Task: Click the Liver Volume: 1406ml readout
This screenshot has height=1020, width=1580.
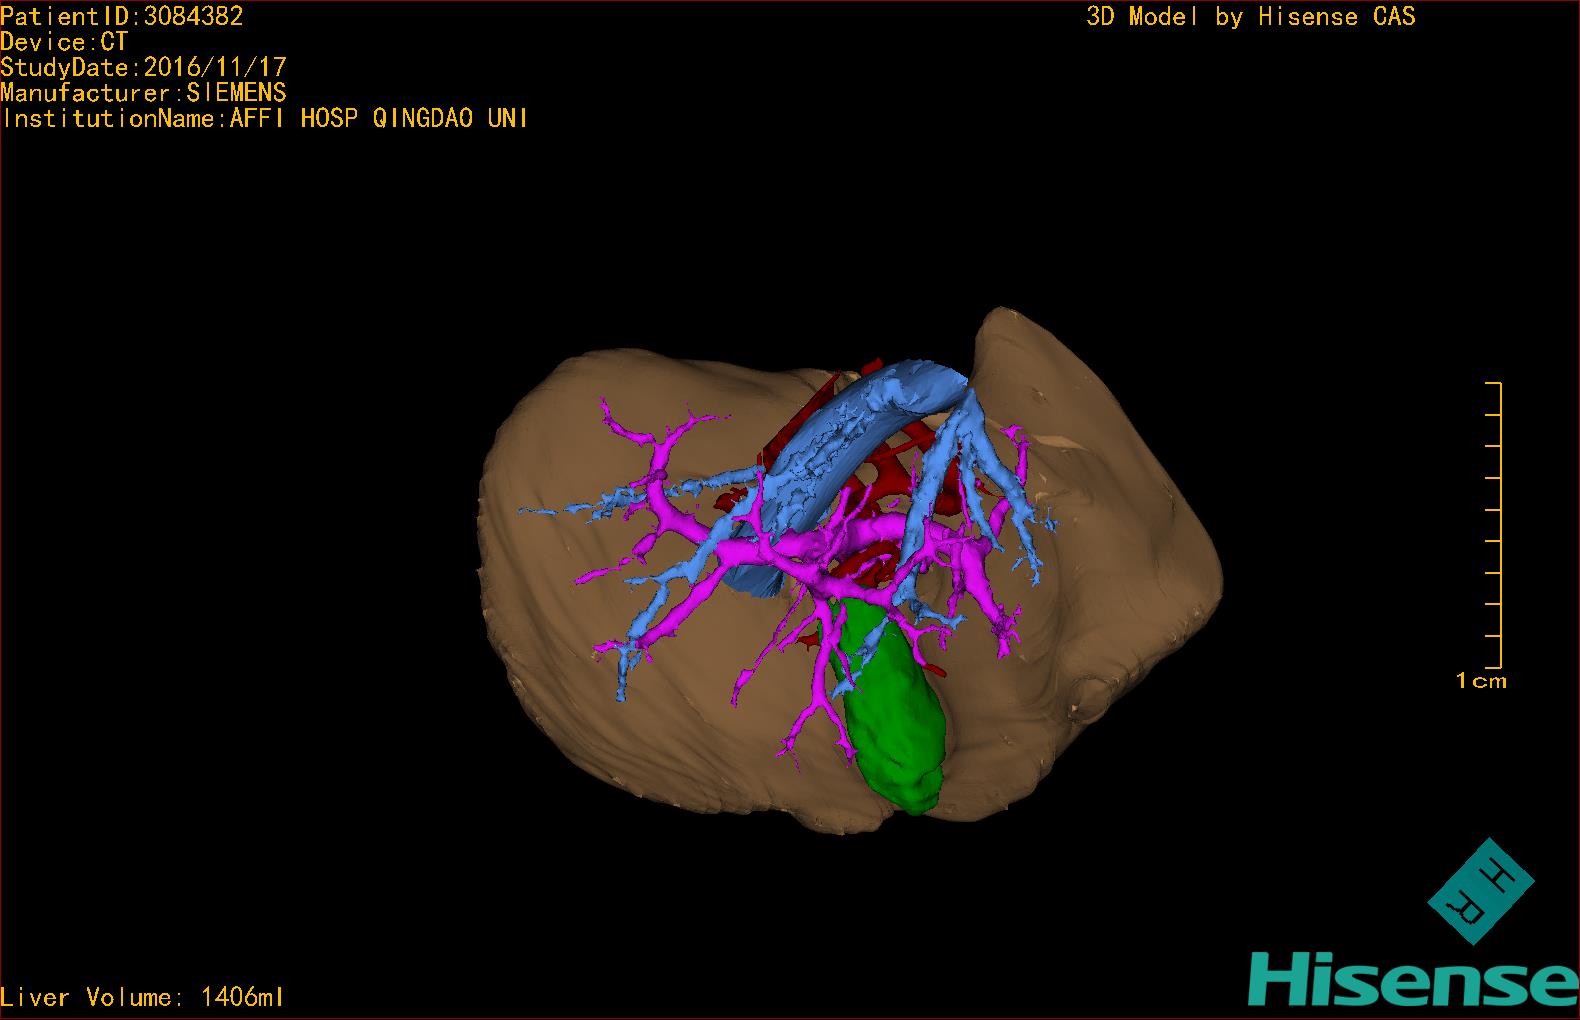Action: coord(143,997)
